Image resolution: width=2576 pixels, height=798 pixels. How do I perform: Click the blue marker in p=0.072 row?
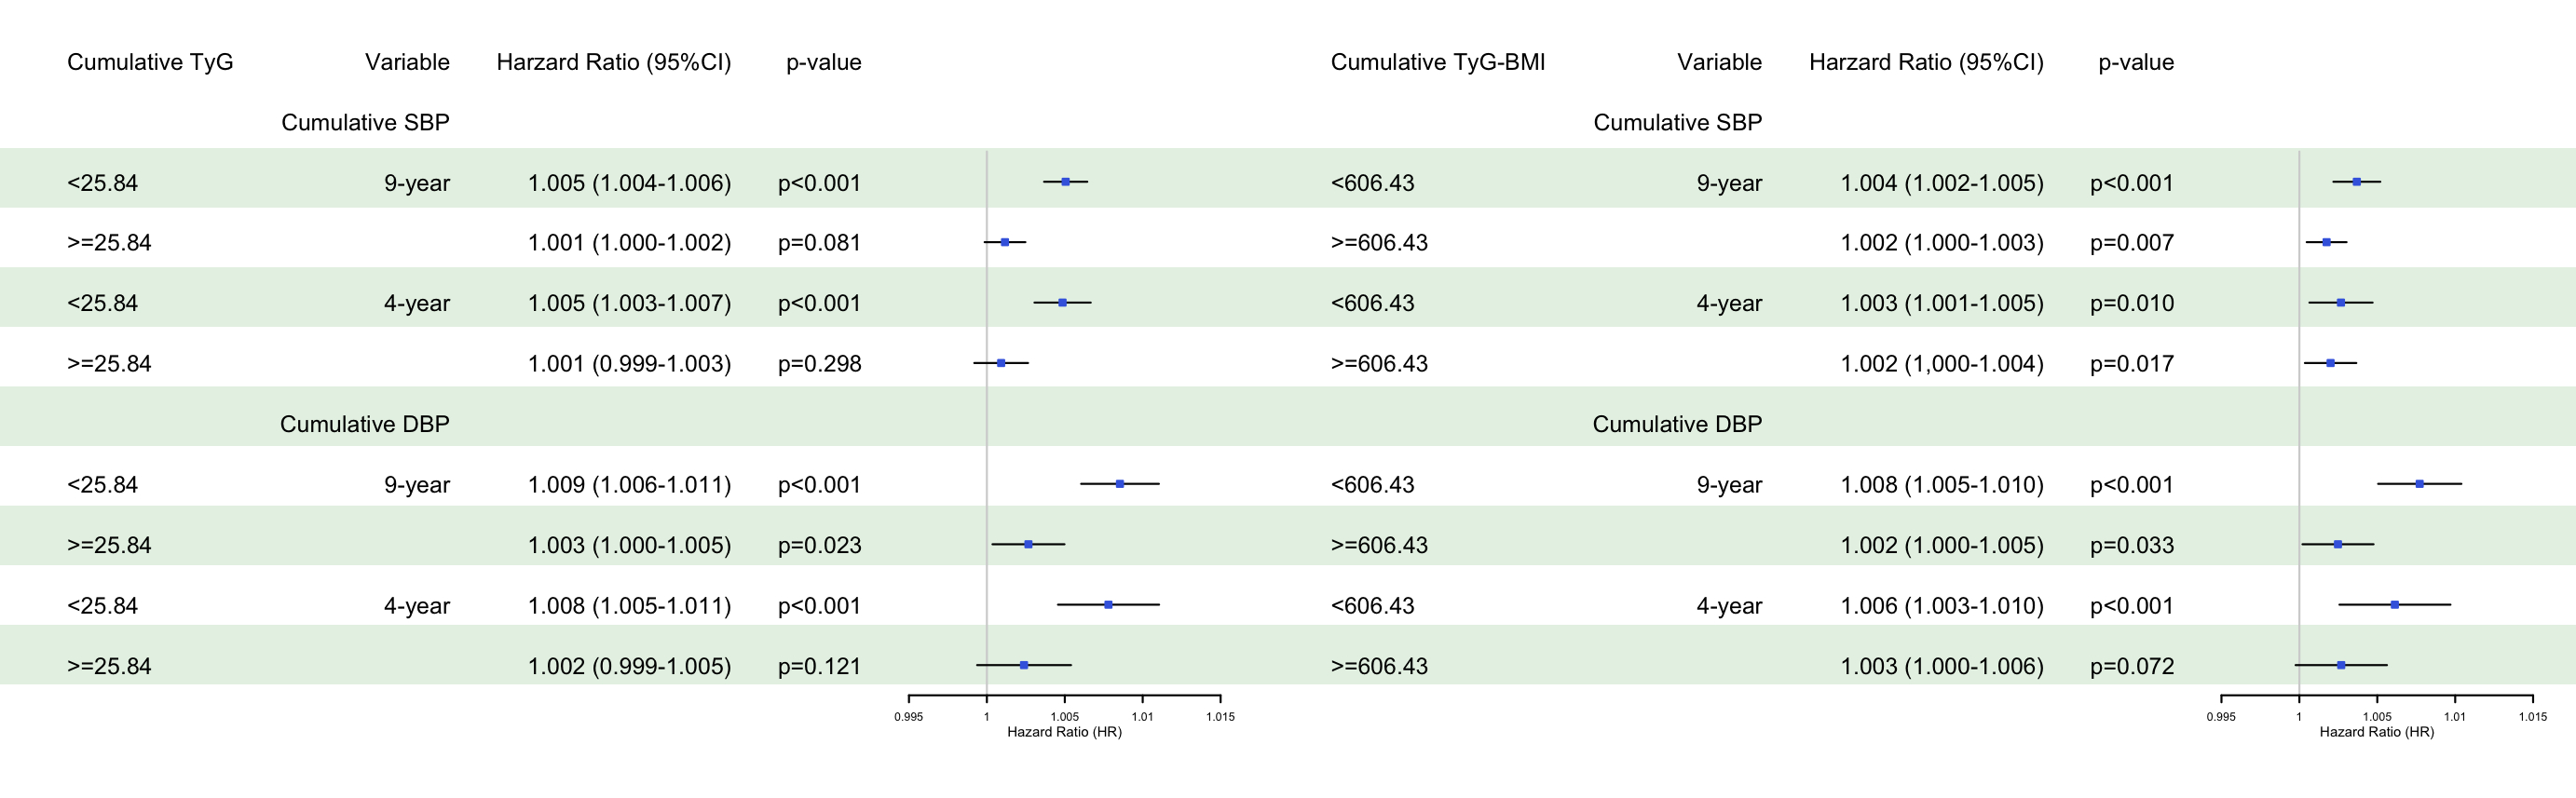(2341, 665)
